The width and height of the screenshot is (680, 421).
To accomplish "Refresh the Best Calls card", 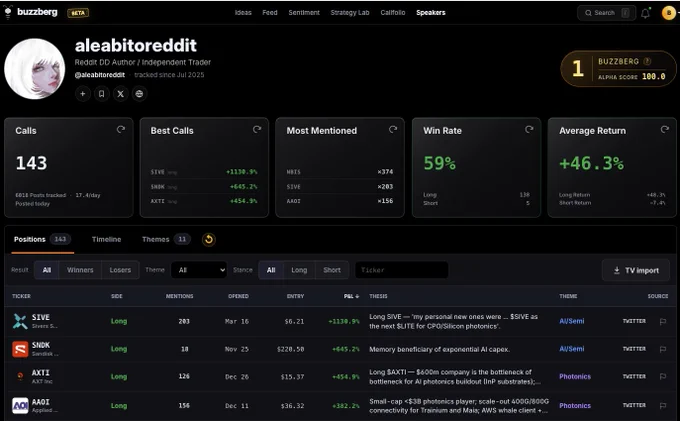I will click(257, 129).
